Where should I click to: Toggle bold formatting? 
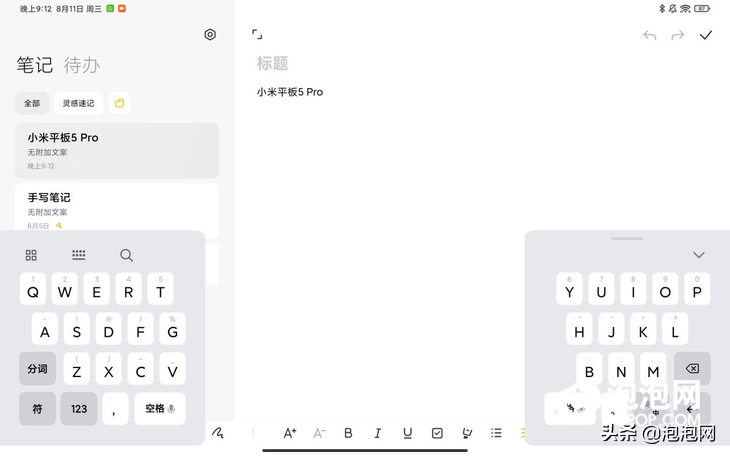tap(348, 433)
